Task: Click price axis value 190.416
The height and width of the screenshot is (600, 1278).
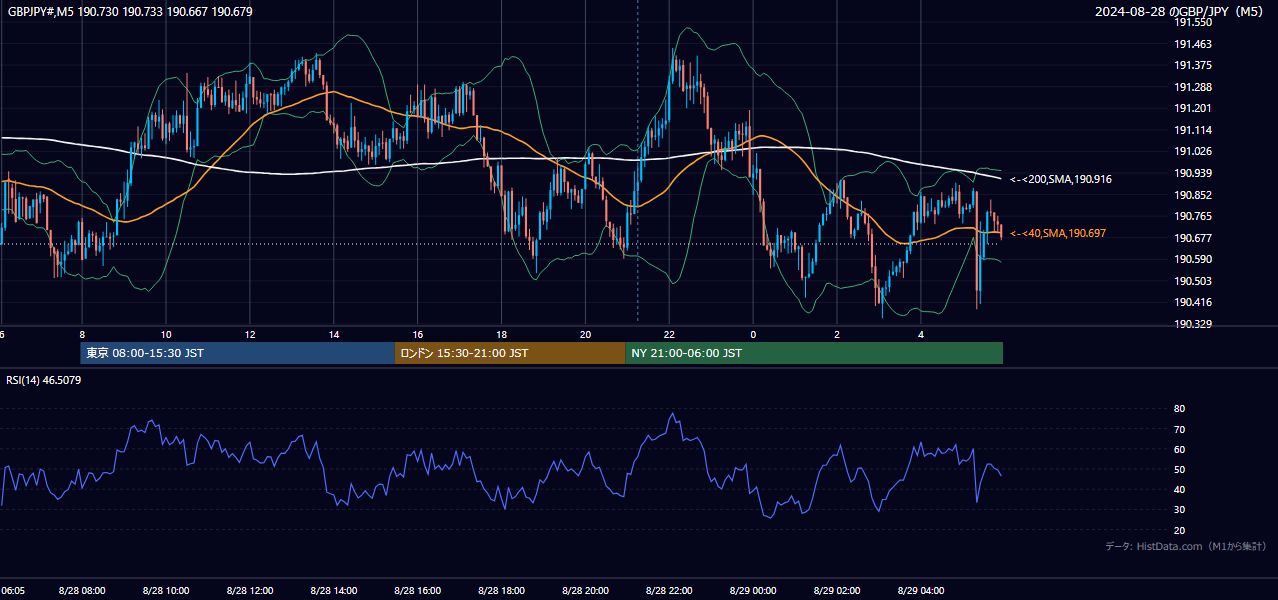Action: pos(1193,302)
